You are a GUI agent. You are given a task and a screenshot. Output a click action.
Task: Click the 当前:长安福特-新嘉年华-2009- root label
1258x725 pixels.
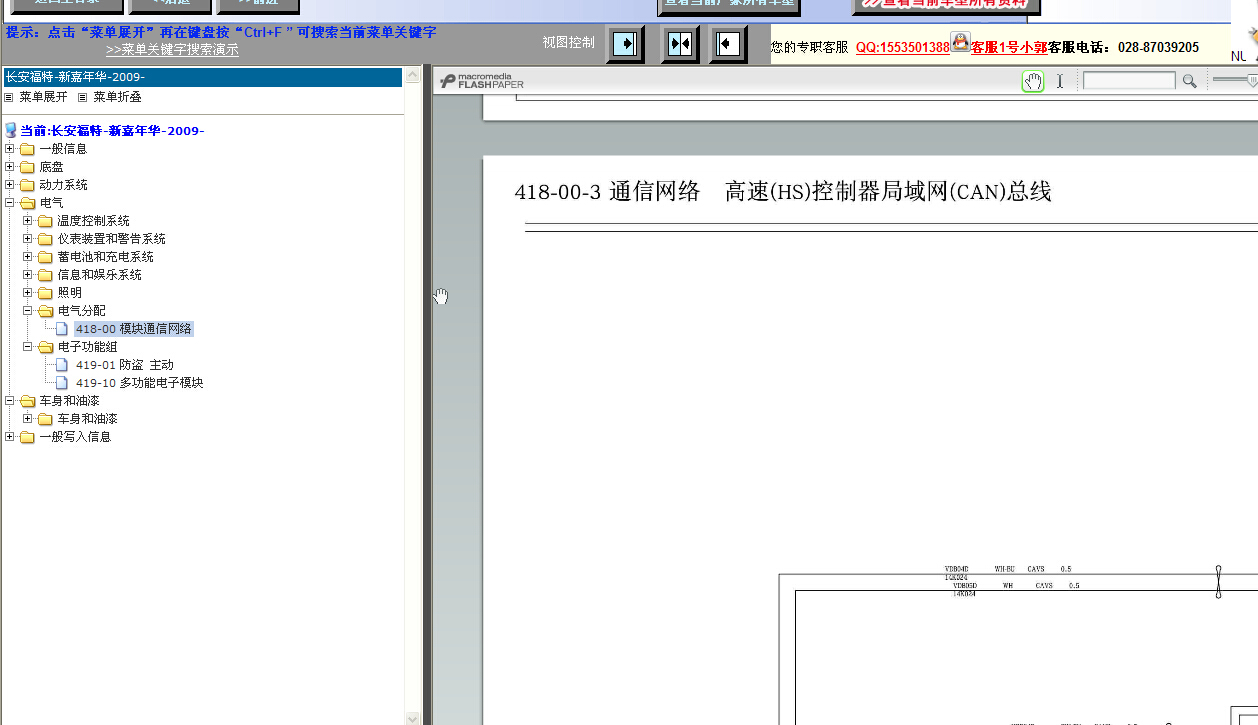tap(112, 131)
